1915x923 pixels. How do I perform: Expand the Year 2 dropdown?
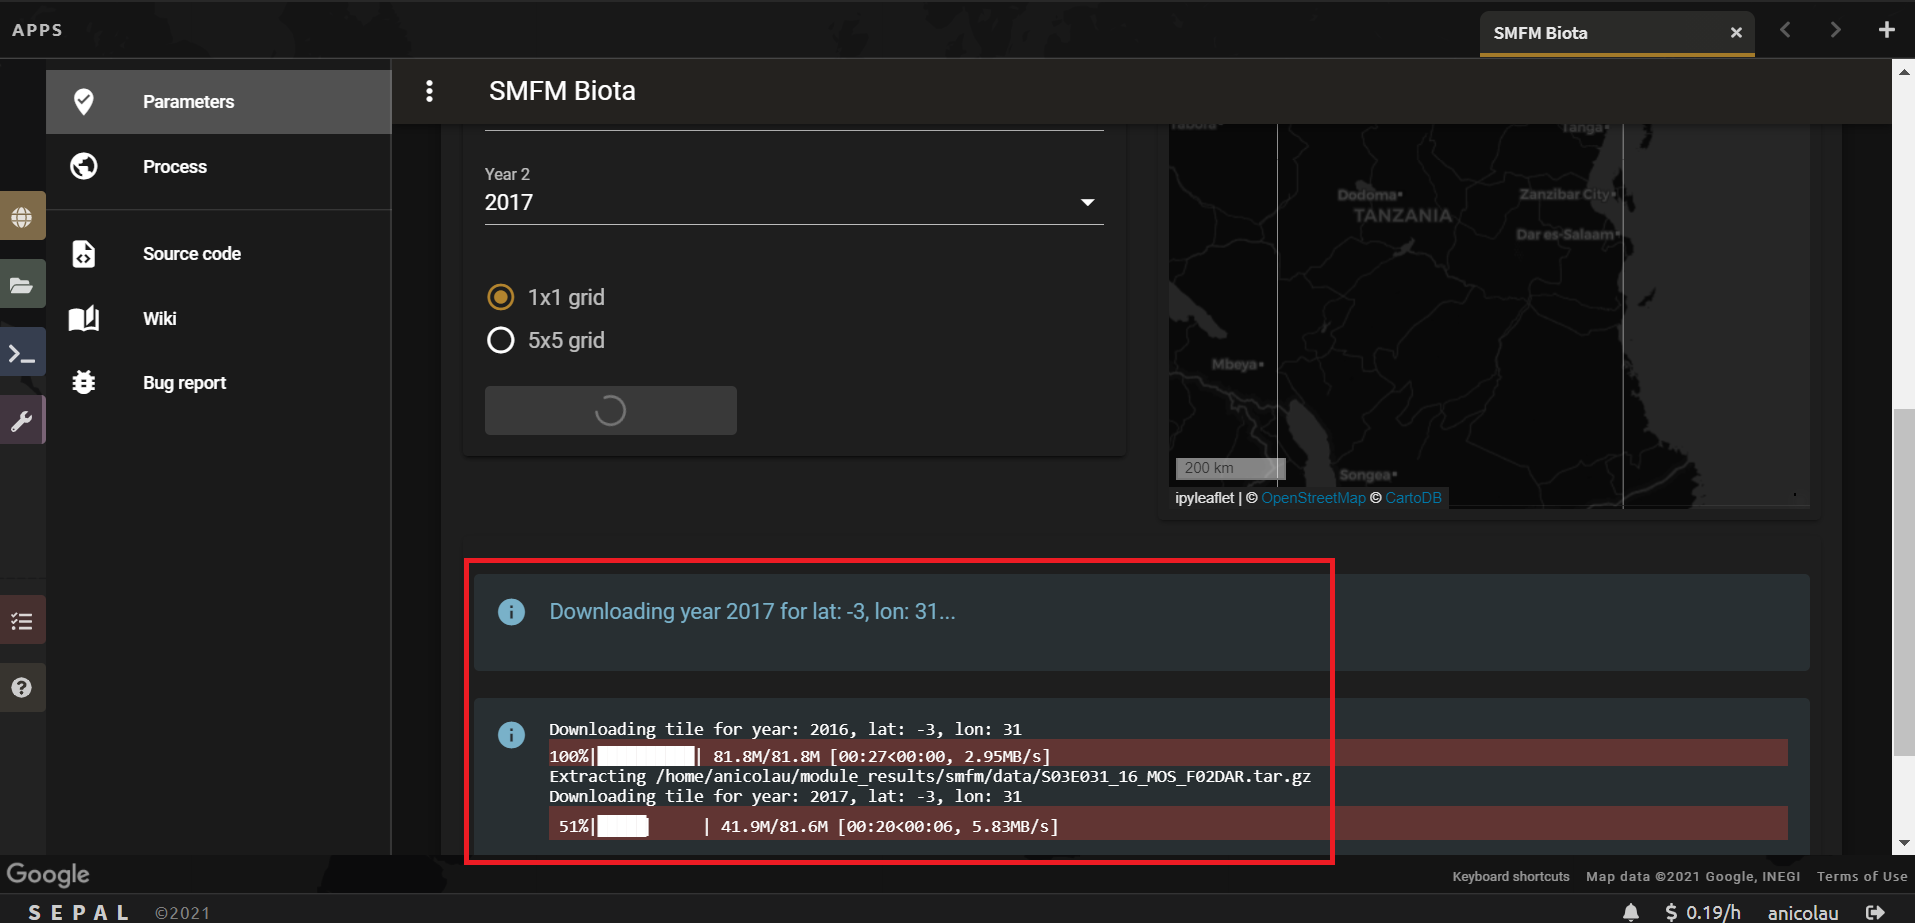[794, 202]
